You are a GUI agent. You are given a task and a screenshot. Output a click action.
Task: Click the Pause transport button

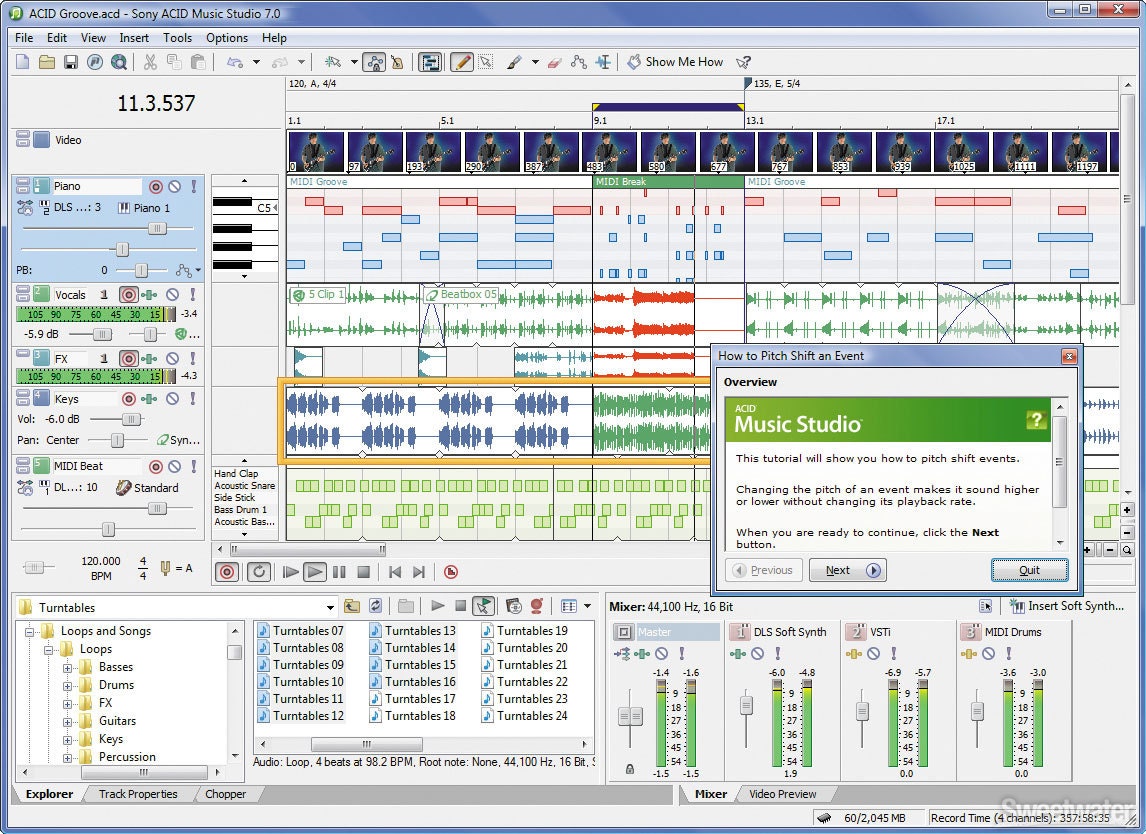[339, 572]
